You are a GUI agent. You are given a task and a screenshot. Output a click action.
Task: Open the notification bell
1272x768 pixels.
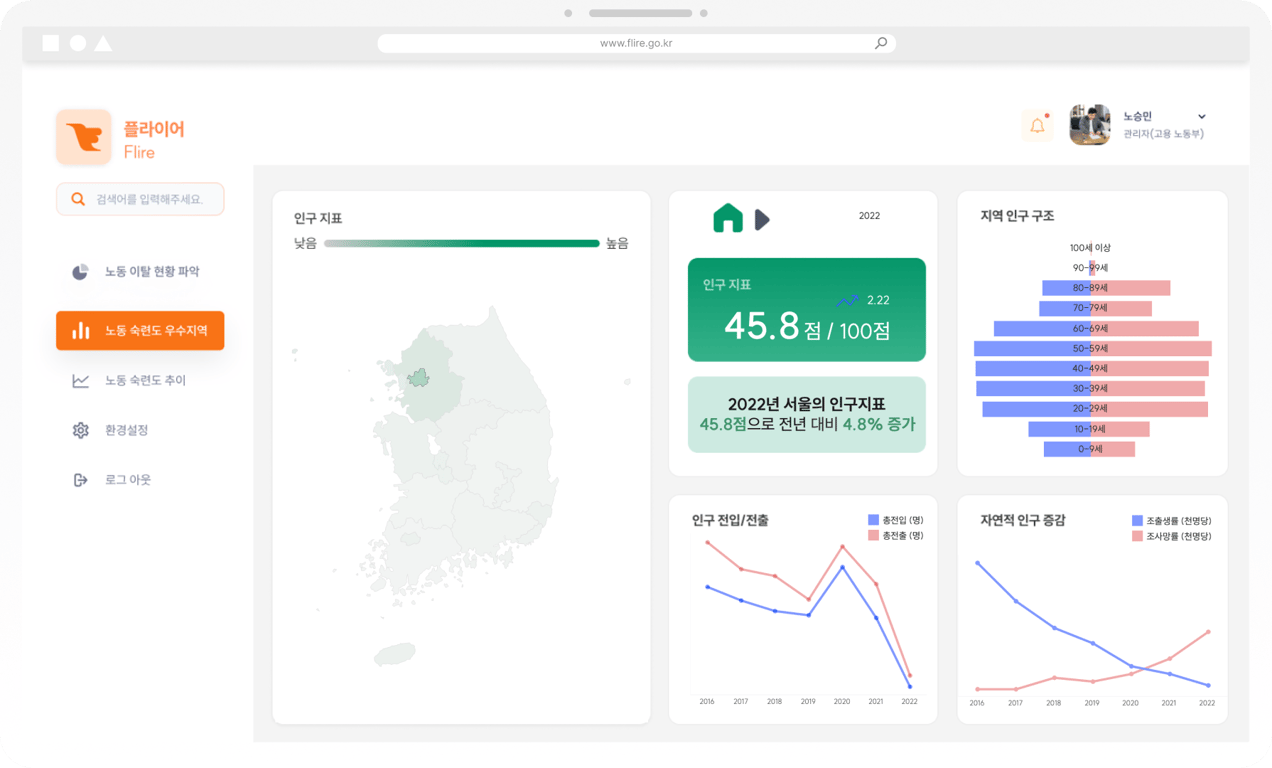(x=1037, y=126)
